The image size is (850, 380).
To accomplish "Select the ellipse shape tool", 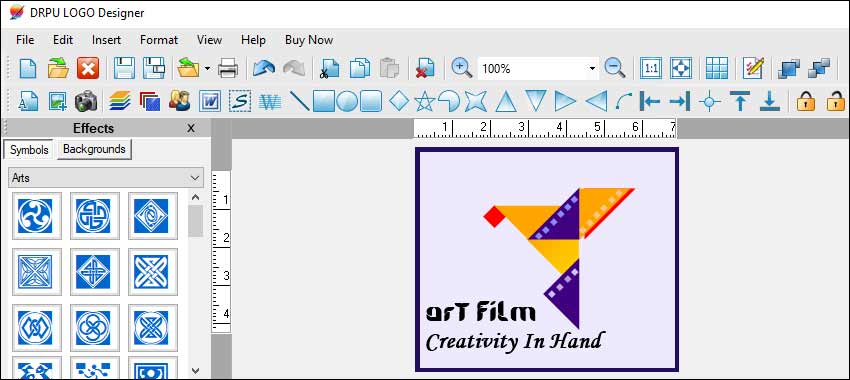I will tap(347, 101).
